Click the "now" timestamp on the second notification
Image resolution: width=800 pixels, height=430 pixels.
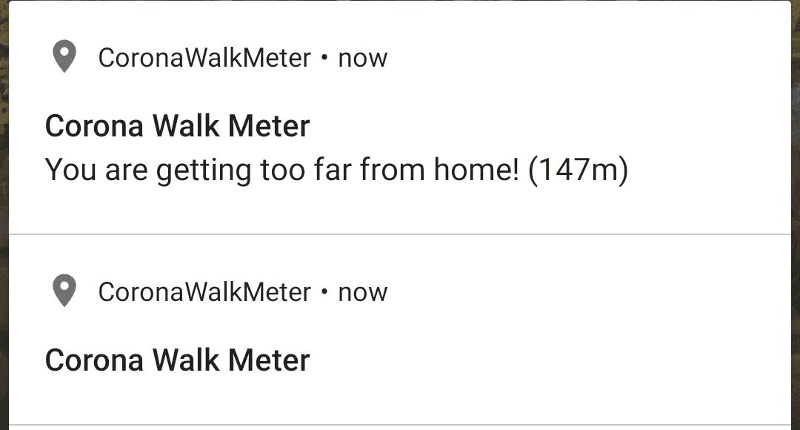(x=363, y=292)
